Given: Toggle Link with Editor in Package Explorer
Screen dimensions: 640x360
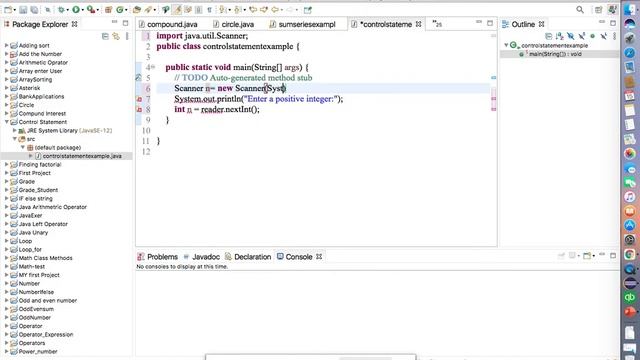Looking at the screenshot, I should click(116, 36).
